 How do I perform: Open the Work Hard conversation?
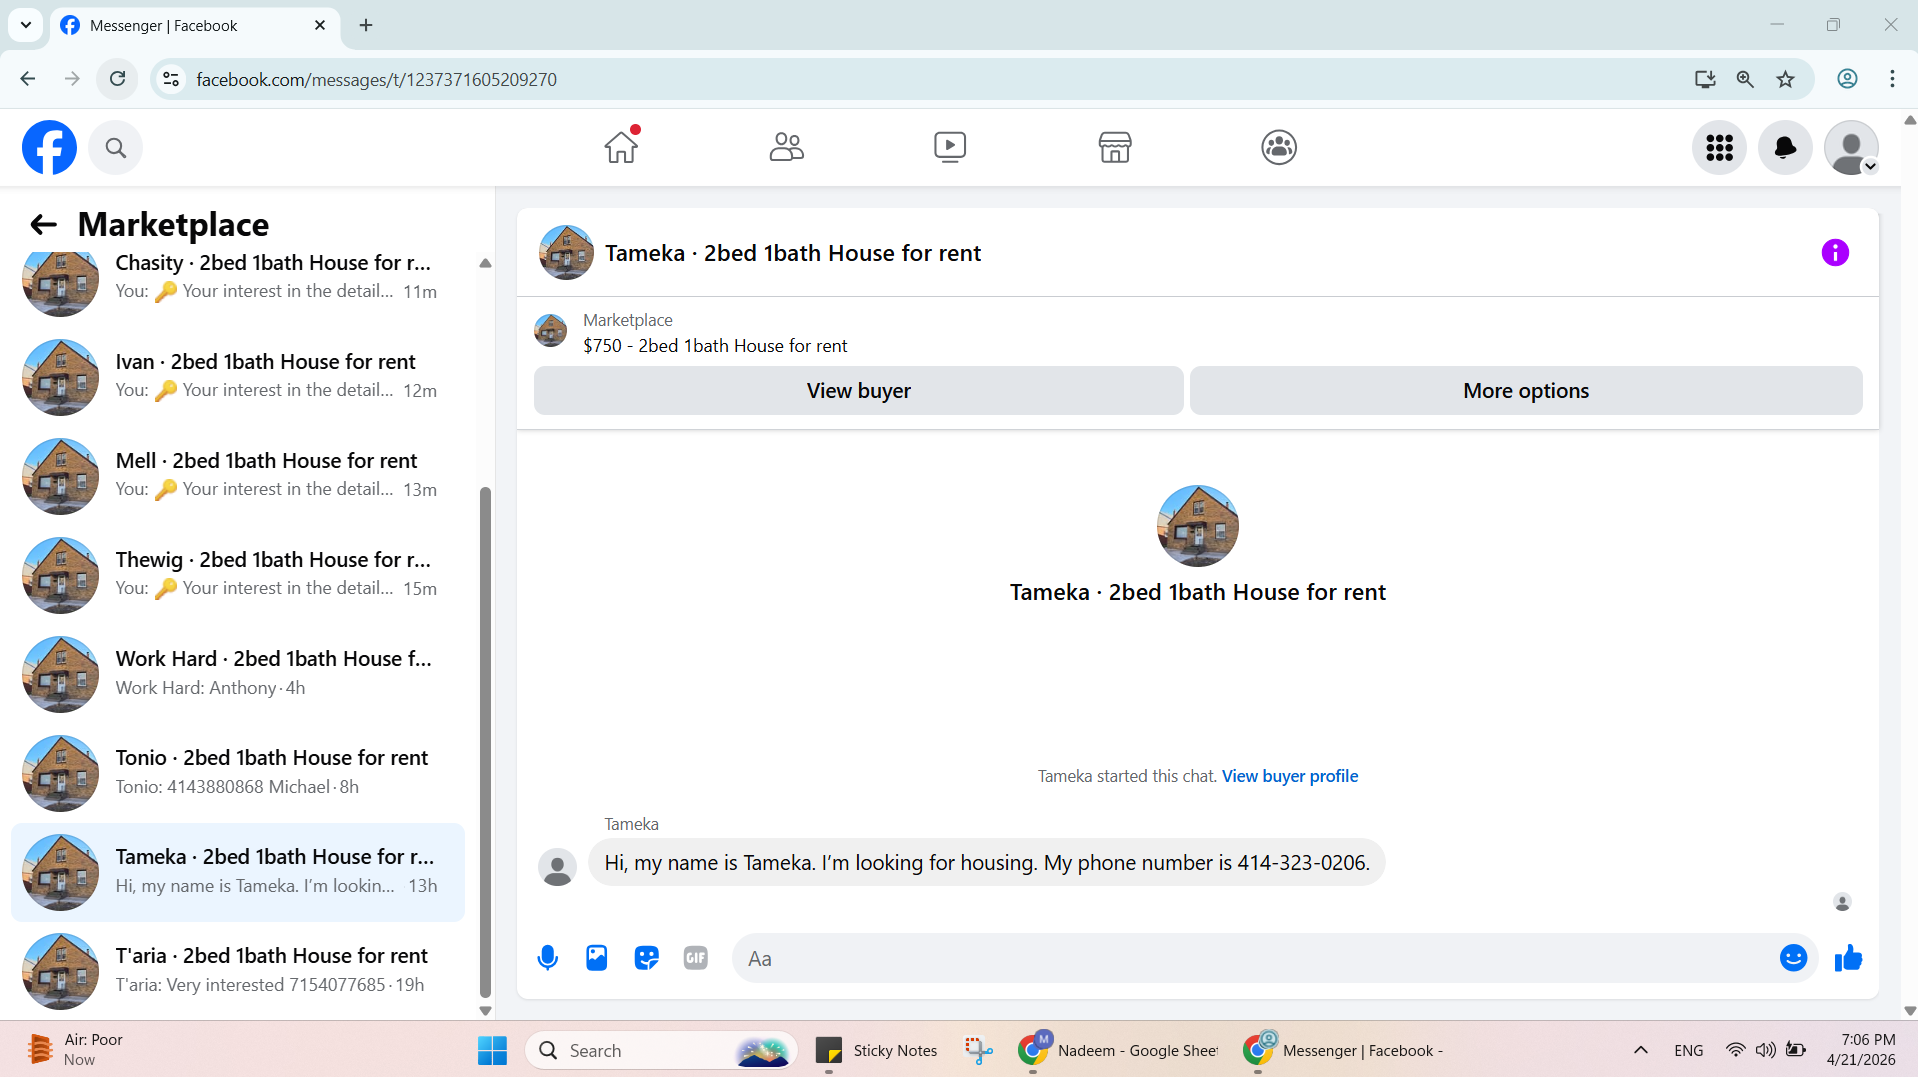pos(238,674)
